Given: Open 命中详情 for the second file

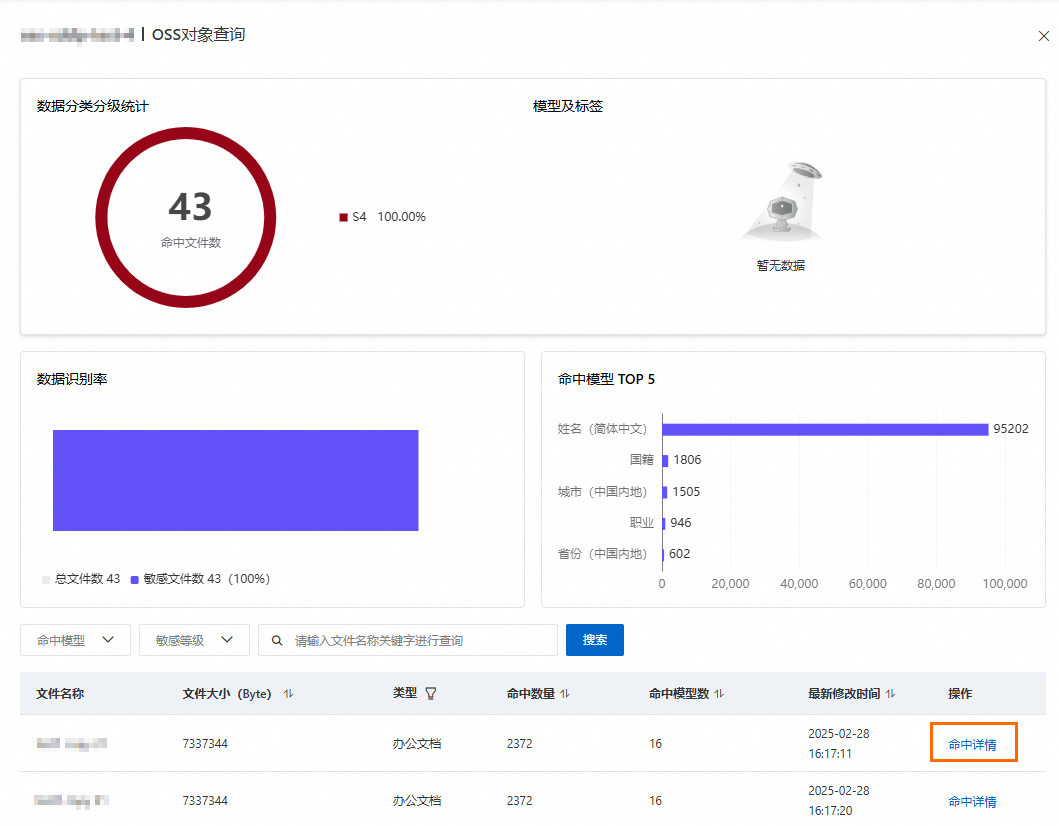Looking at the screenshot, I should [972, 801].
